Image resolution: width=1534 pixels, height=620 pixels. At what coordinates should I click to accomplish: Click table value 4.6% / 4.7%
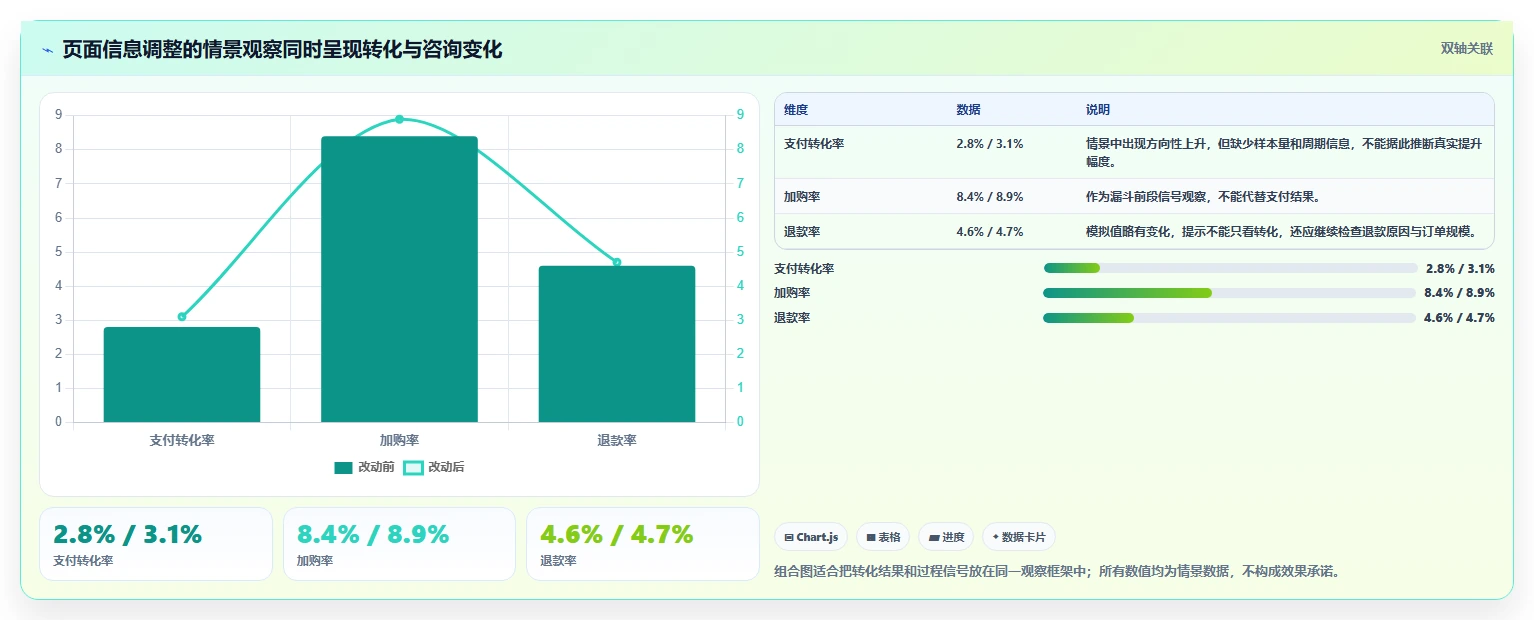coord(990,232)
